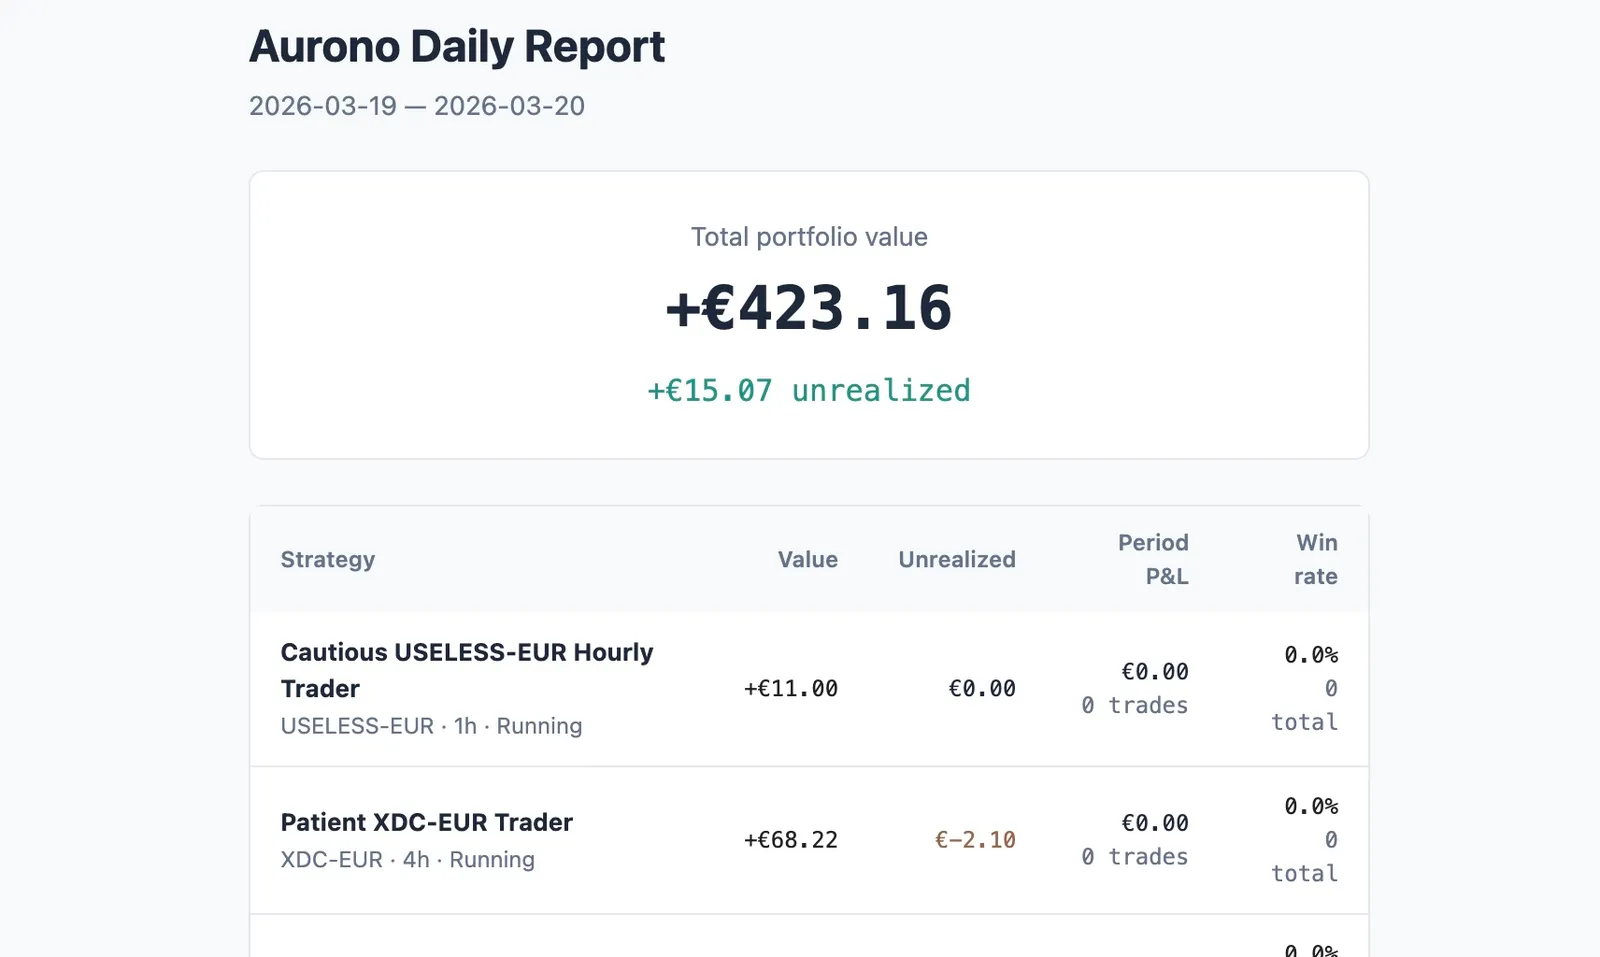Select the date range 2026-03-19 — 2026-03-20
1600x957 pixels.
[x=417, y=106]
